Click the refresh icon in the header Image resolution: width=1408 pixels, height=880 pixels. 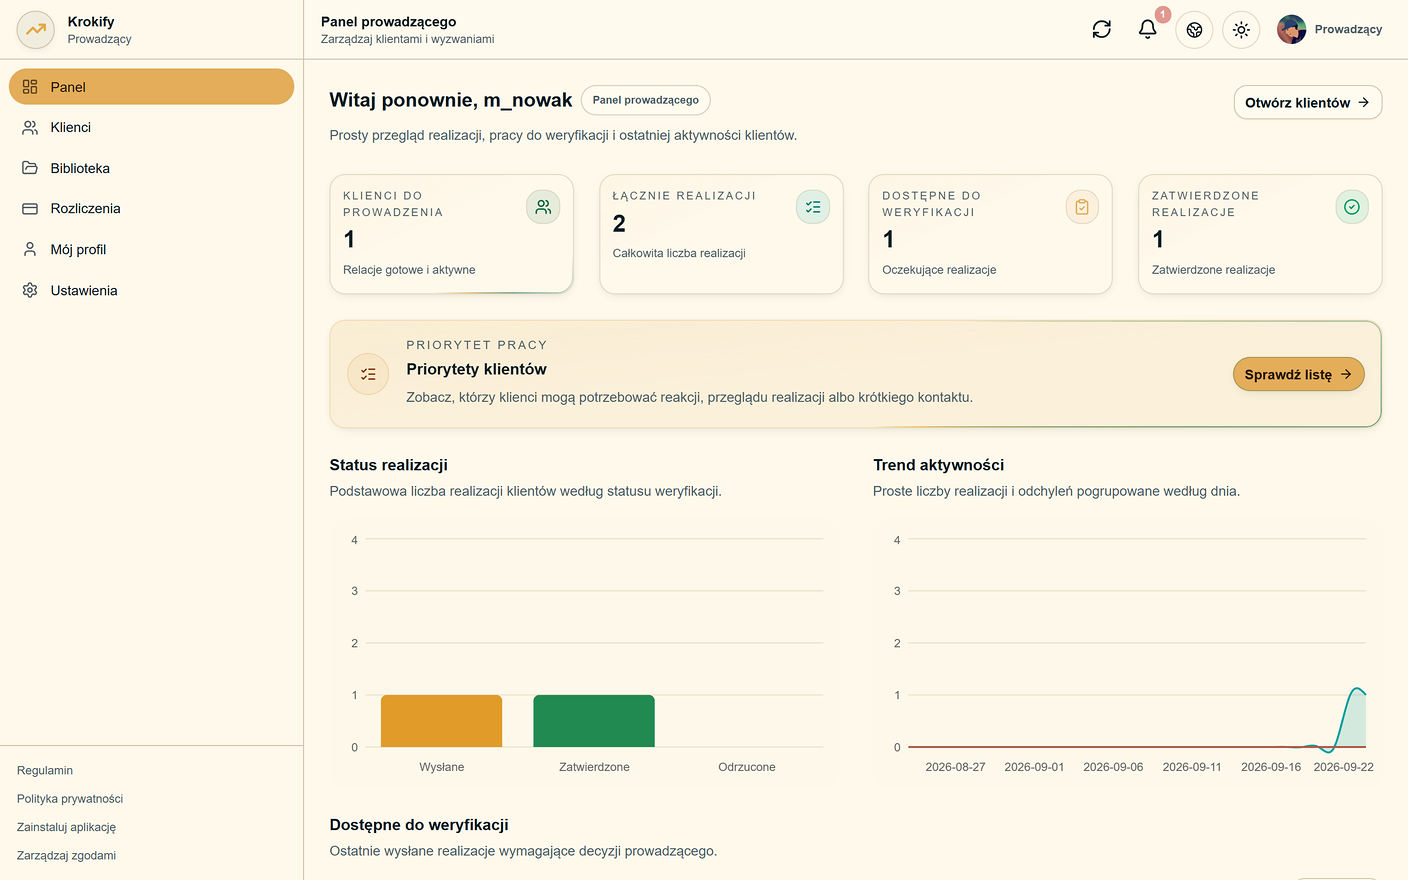coord(1101,30)
